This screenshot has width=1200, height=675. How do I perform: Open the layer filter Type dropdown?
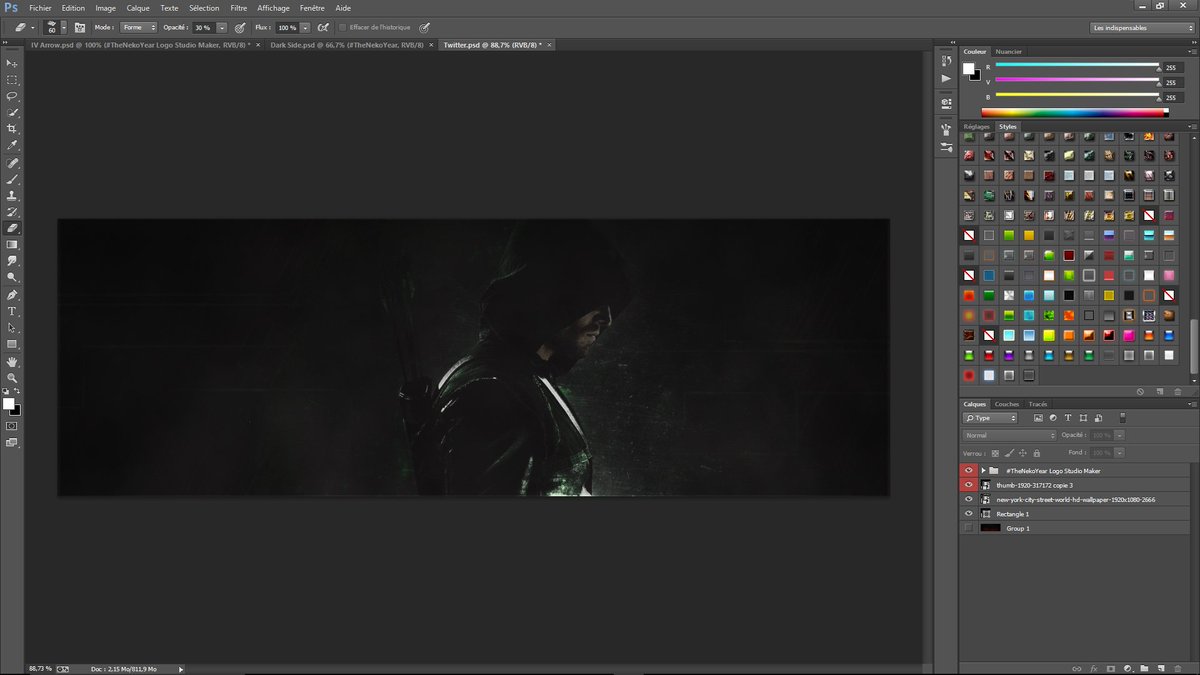pos(990,418)
